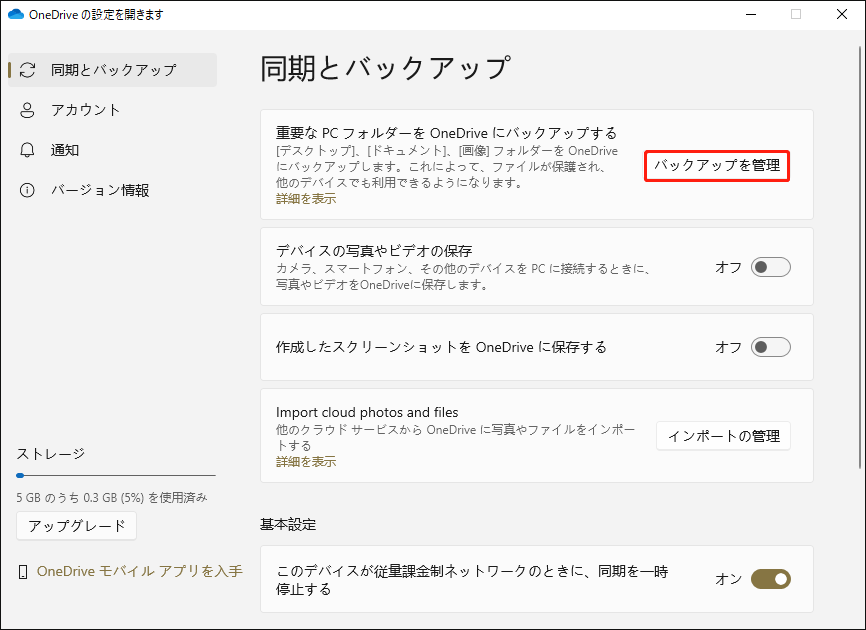Open 詳細を表示 link under PC folder backup
The image size is (866, 630).
[x=306, y=199]
